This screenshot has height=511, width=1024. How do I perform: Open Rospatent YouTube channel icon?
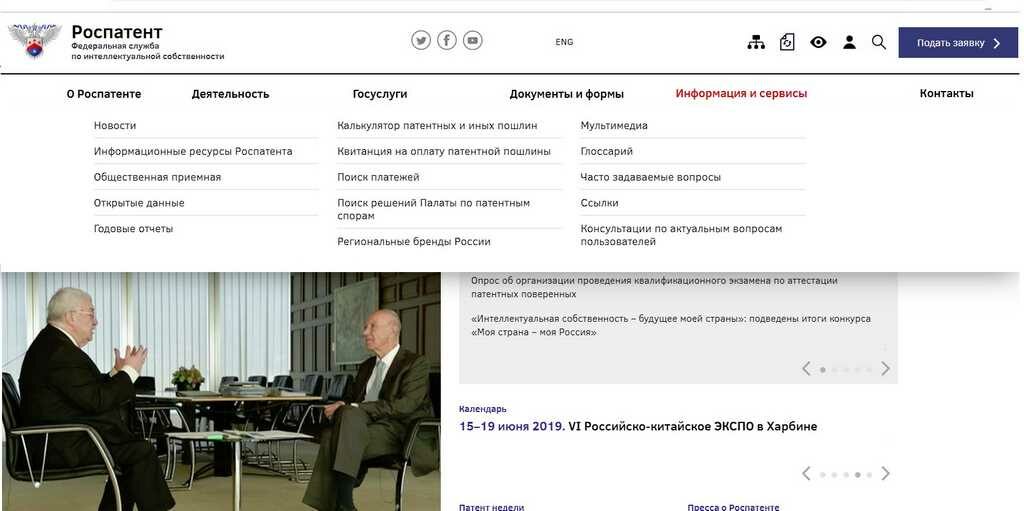[473, 41]
